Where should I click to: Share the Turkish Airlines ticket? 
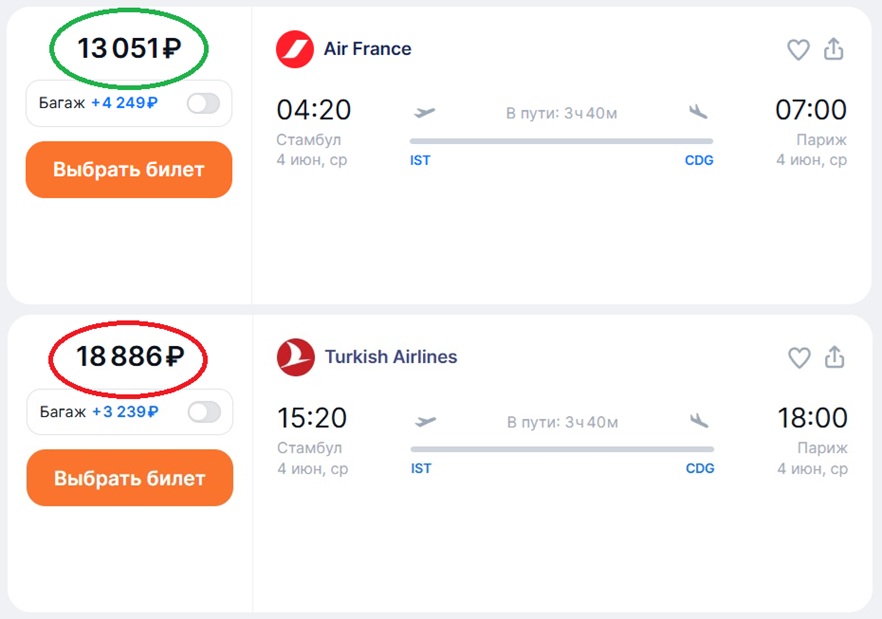click(835, 357)
